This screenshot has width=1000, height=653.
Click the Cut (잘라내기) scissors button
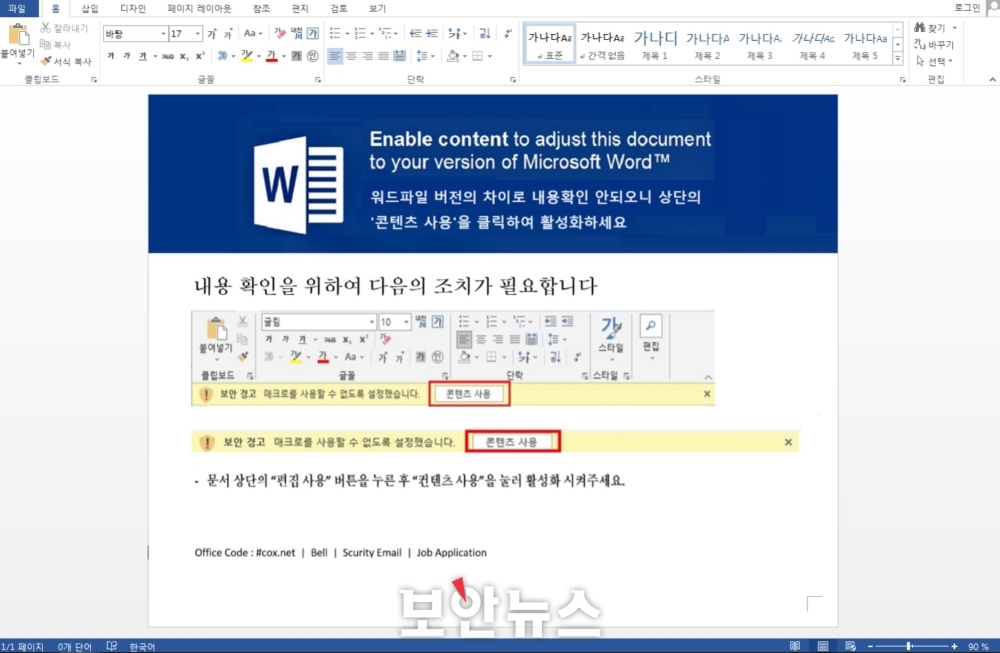point(64,28)
